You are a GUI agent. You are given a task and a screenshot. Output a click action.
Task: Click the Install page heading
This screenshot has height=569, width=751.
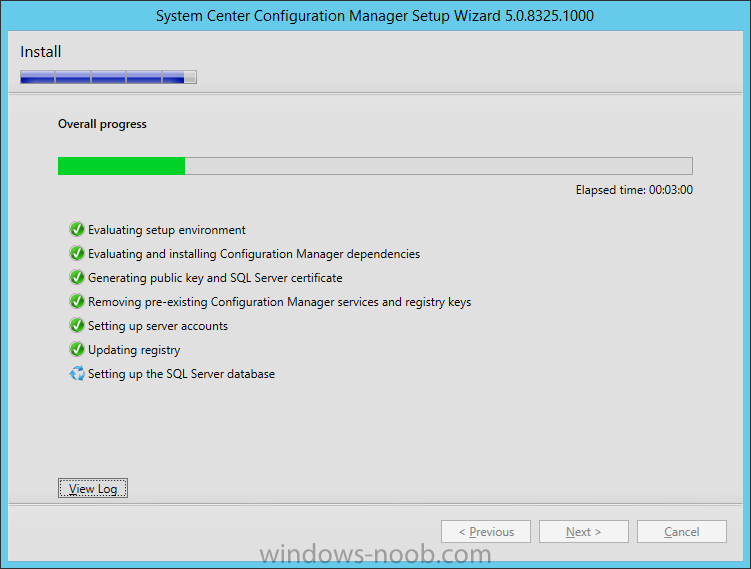click(x=41, y=52)
